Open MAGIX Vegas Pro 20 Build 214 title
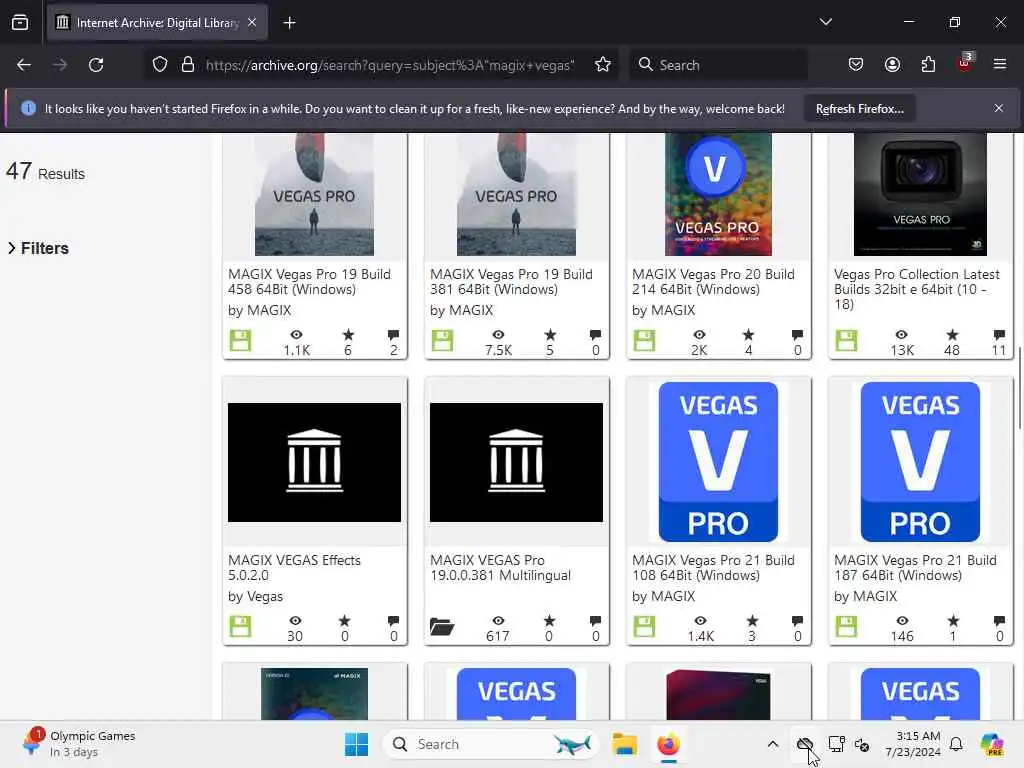This screenshot has width=1024, height=768. 713,281
